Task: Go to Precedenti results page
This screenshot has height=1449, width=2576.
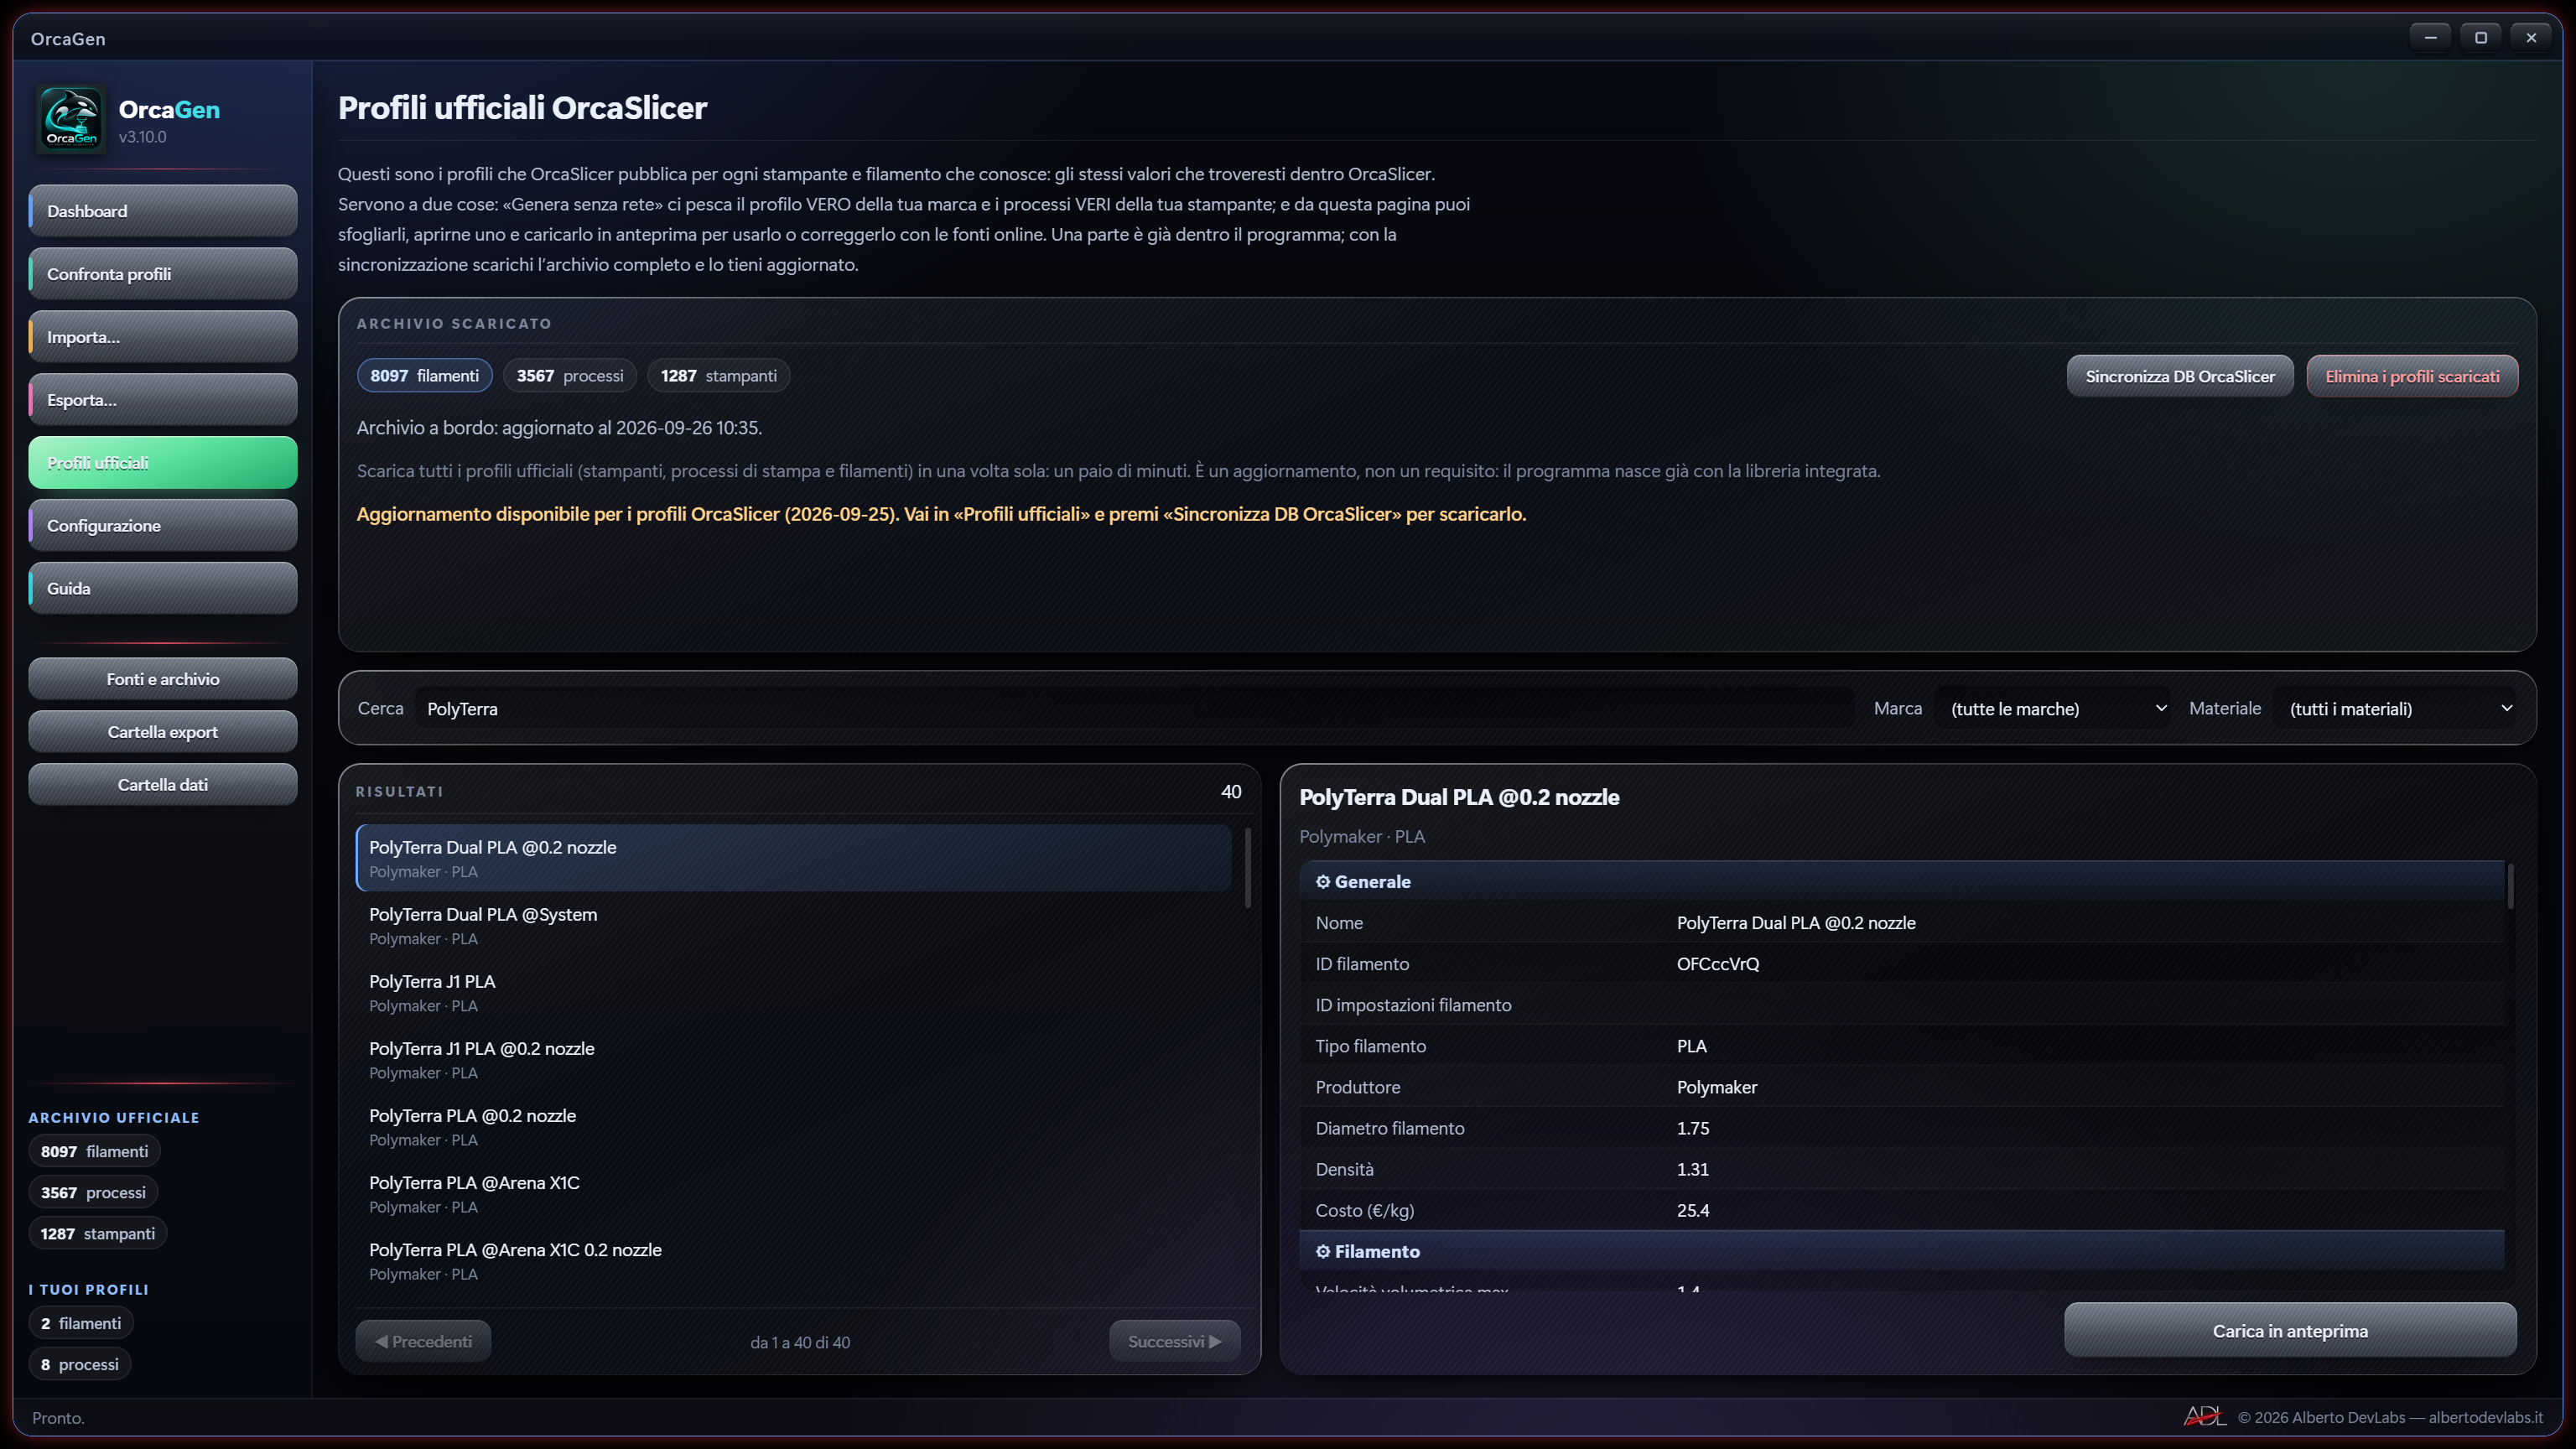Action: tap(423, 1342)
